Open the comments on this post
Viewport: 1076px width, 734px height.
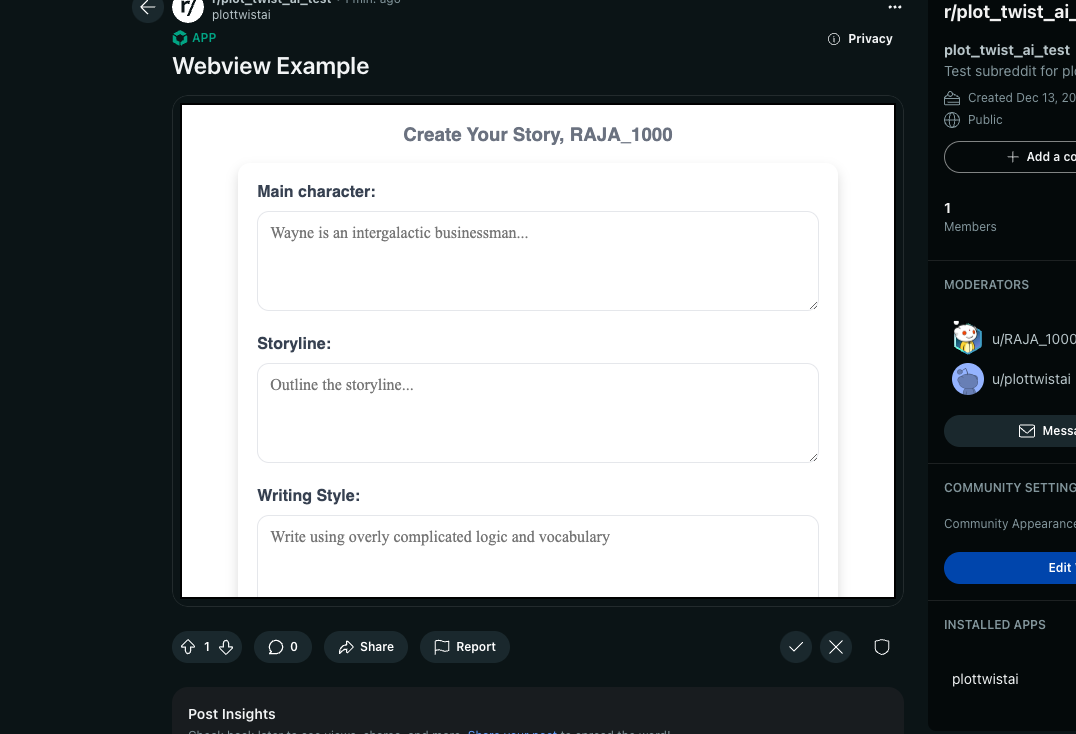(x=283, y=647)
